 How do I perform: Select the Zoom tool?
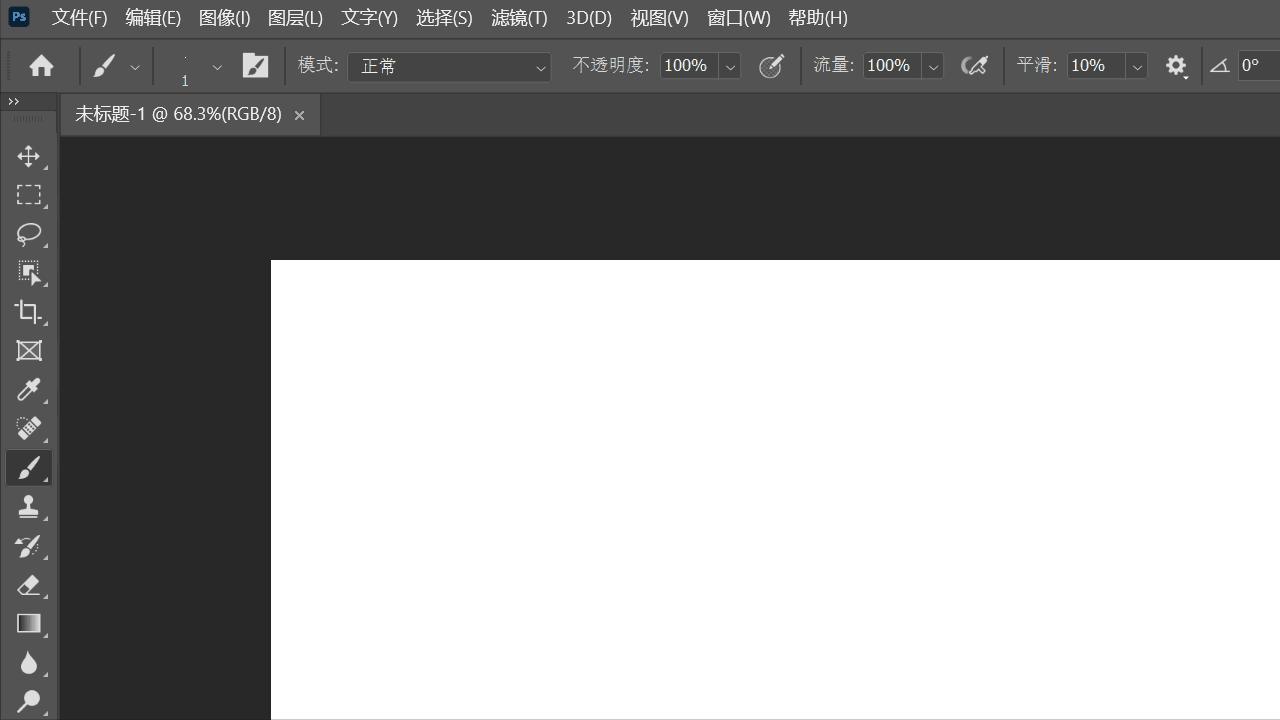click(x=28, y=701)
